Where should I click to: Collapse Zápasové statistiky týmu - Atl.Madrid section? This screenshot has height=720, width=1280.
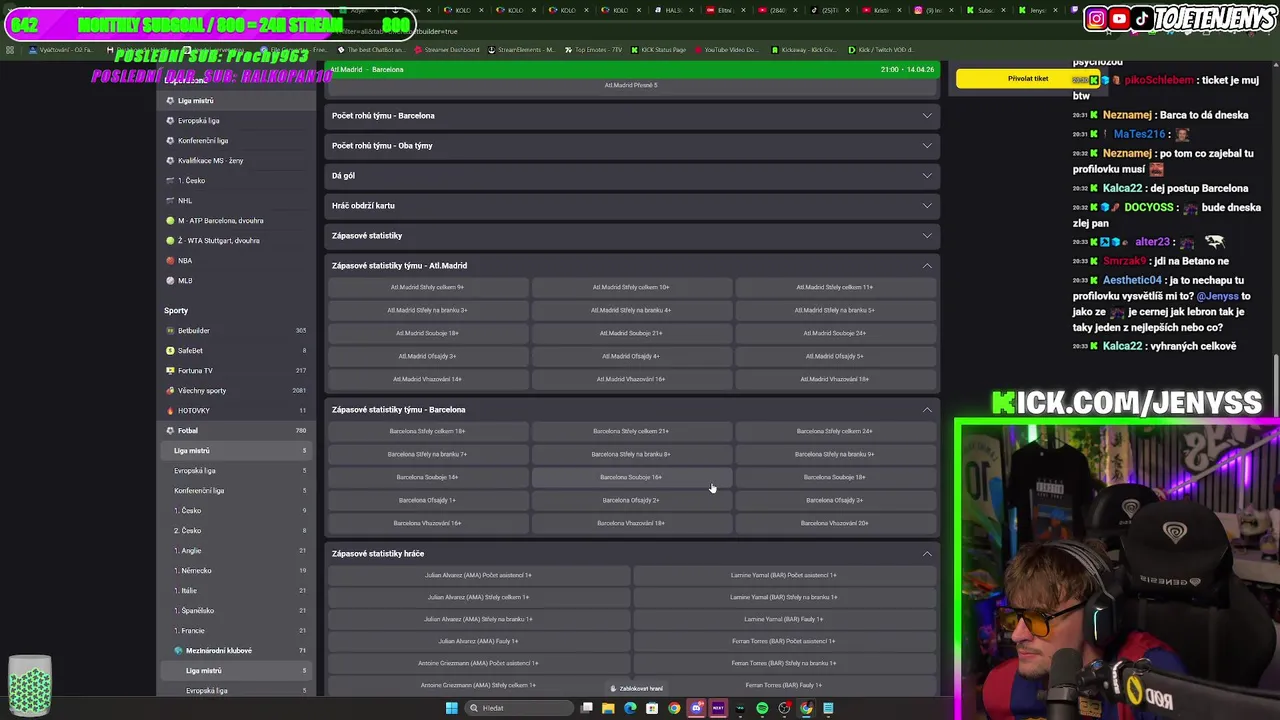(632, 266)
